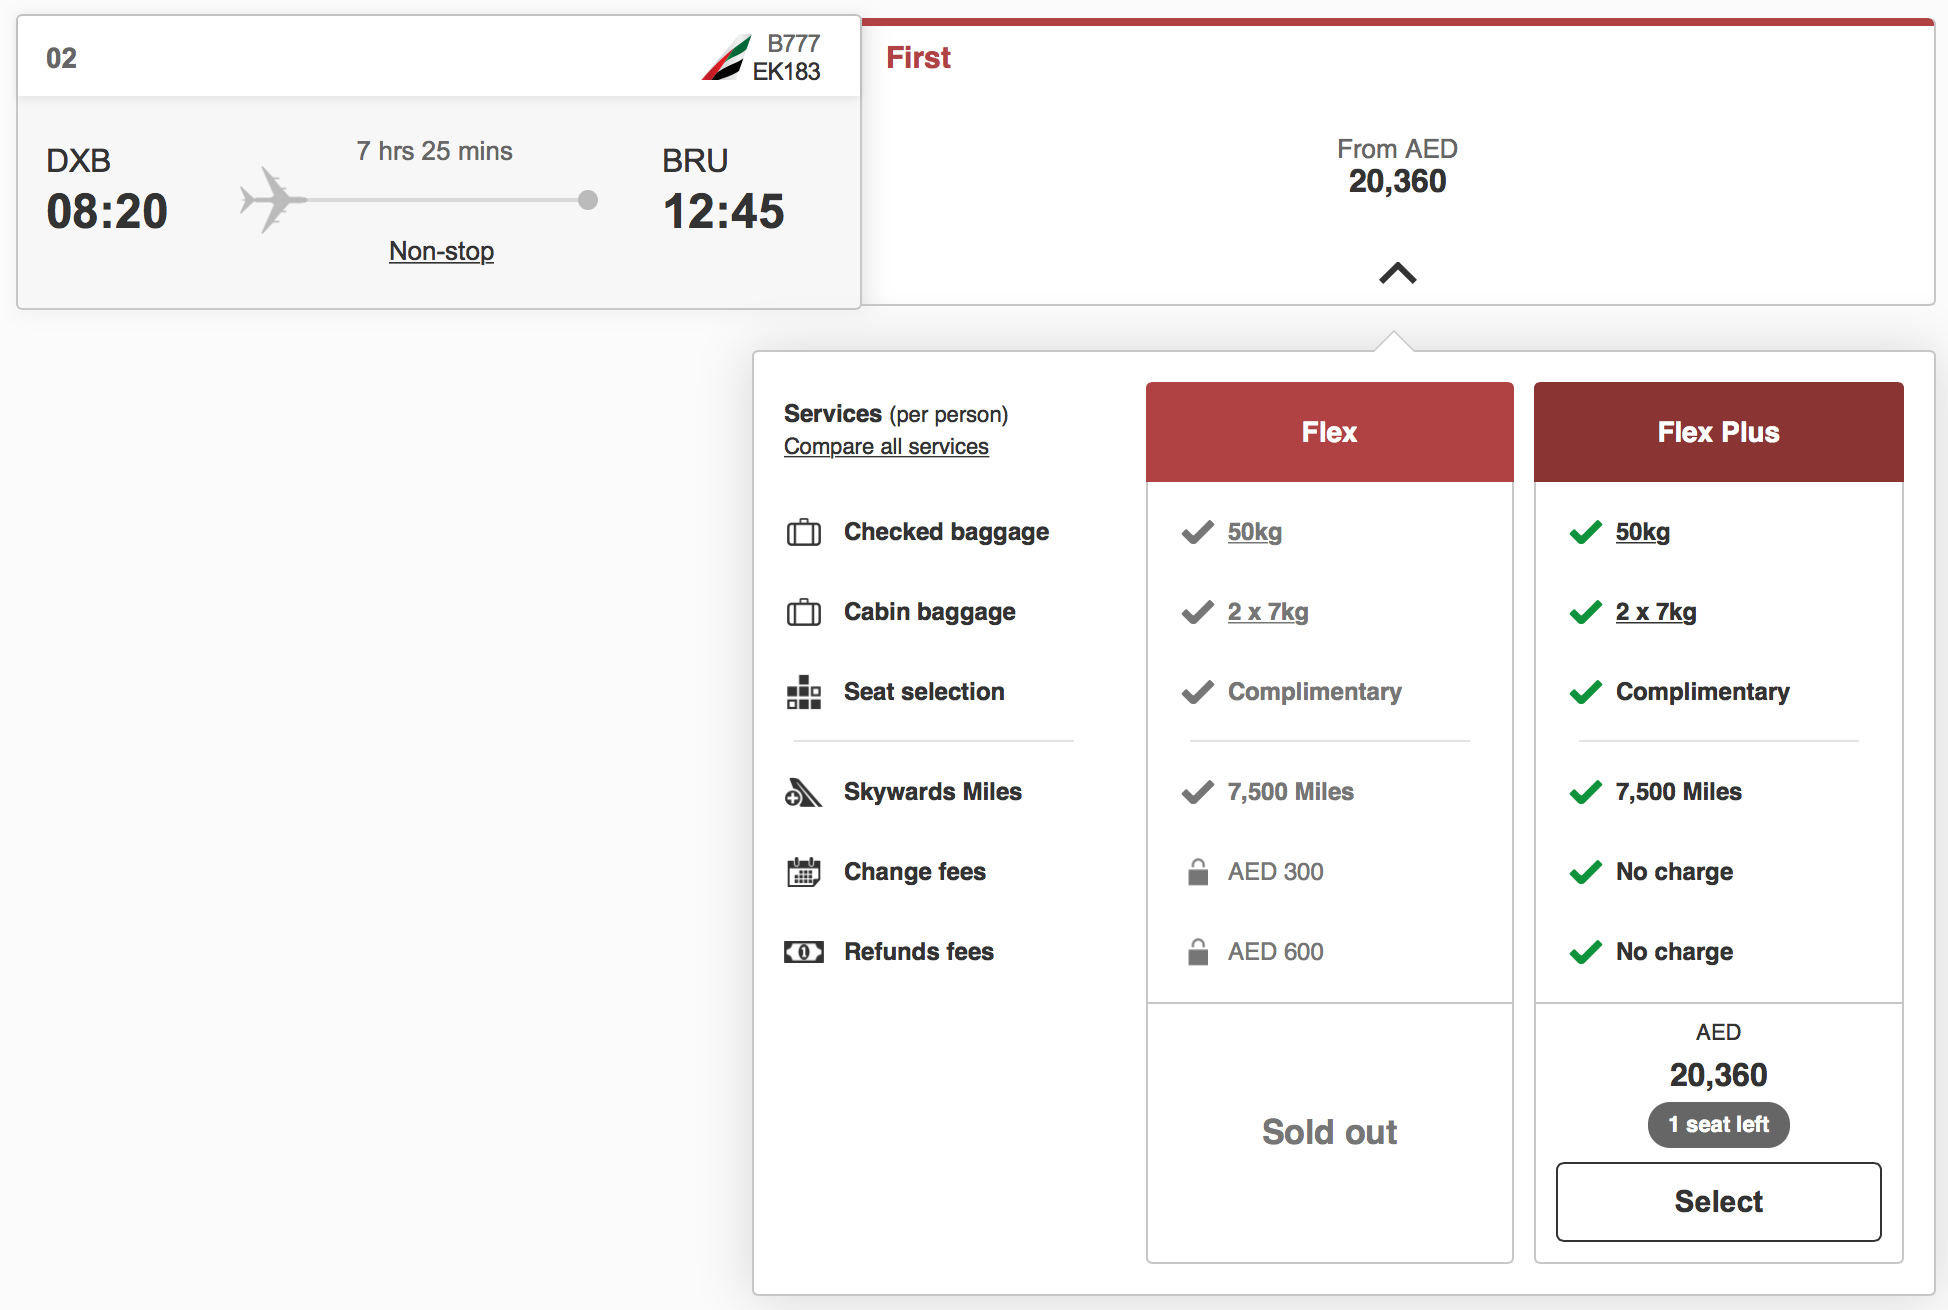Collapse the First class fare details chevron
Viewport: 1948px width, 1310px height.
pos(1397,273)
